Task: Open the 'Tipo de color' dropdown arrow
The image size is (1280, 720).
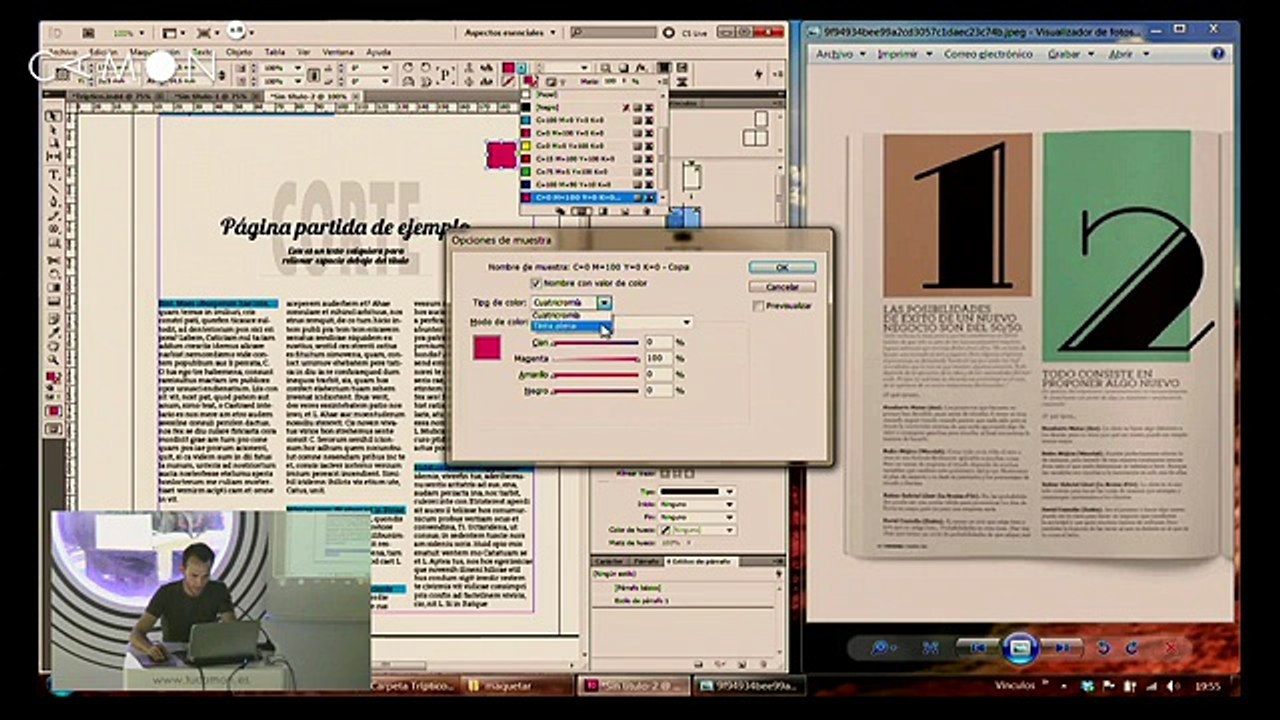Action: click(x=604, y=302)
